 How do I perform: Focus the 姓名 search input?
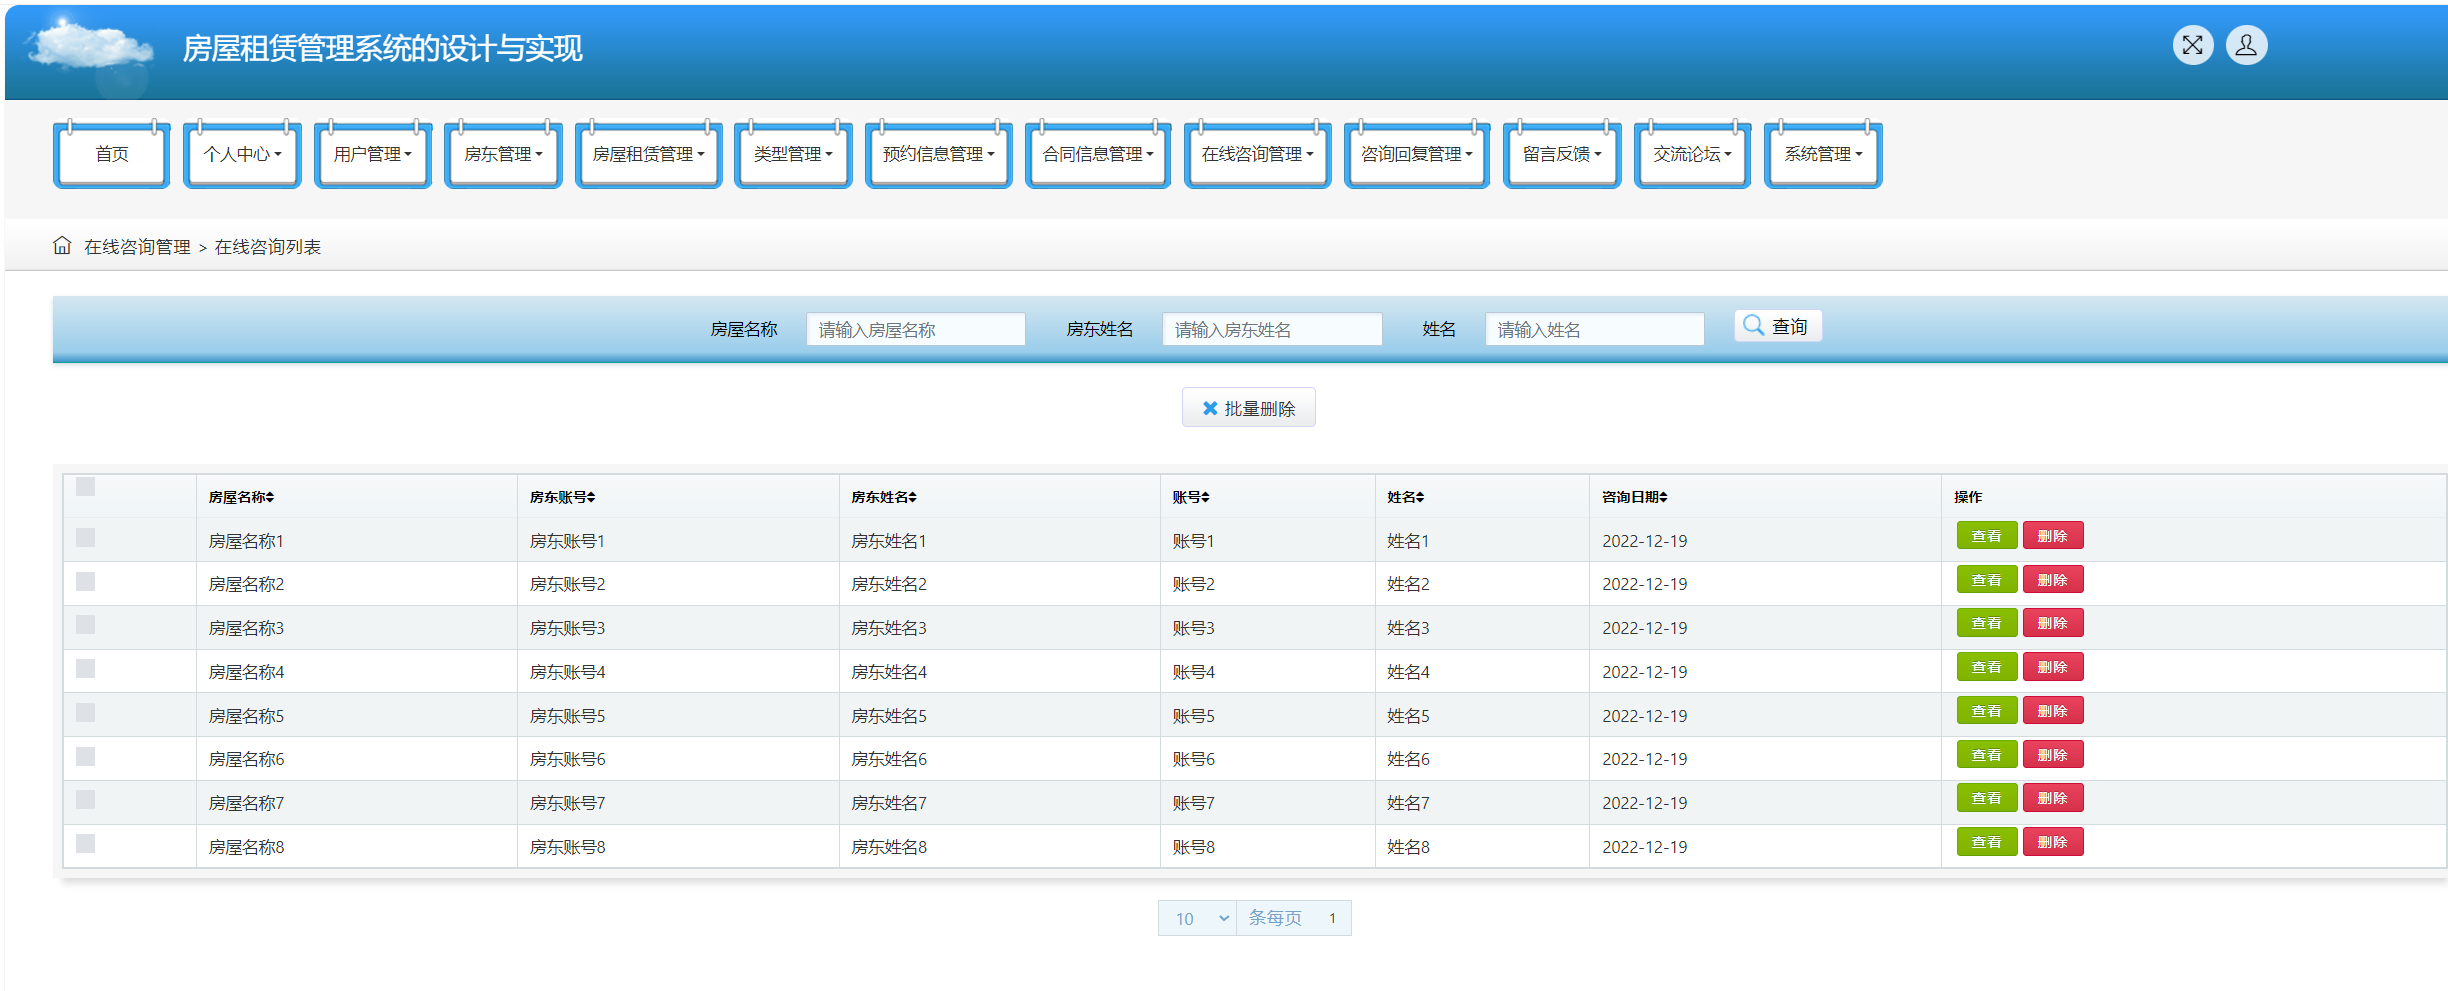pyautogui.click(x=1594, y=329)
